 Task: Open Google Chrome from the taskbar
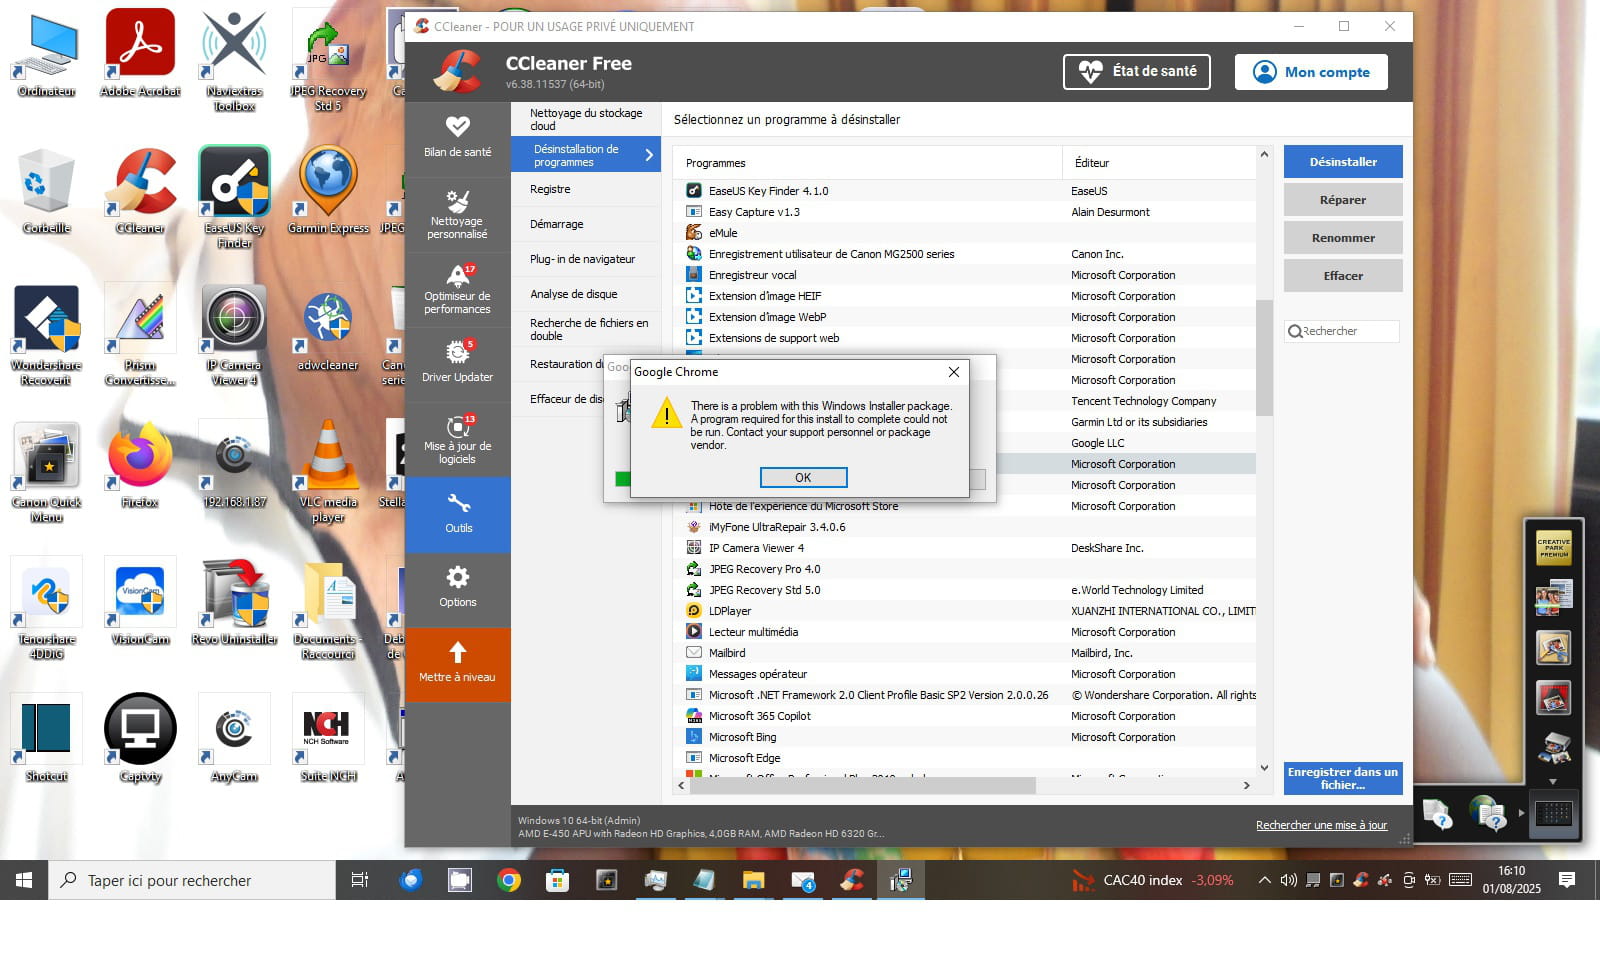509,880
